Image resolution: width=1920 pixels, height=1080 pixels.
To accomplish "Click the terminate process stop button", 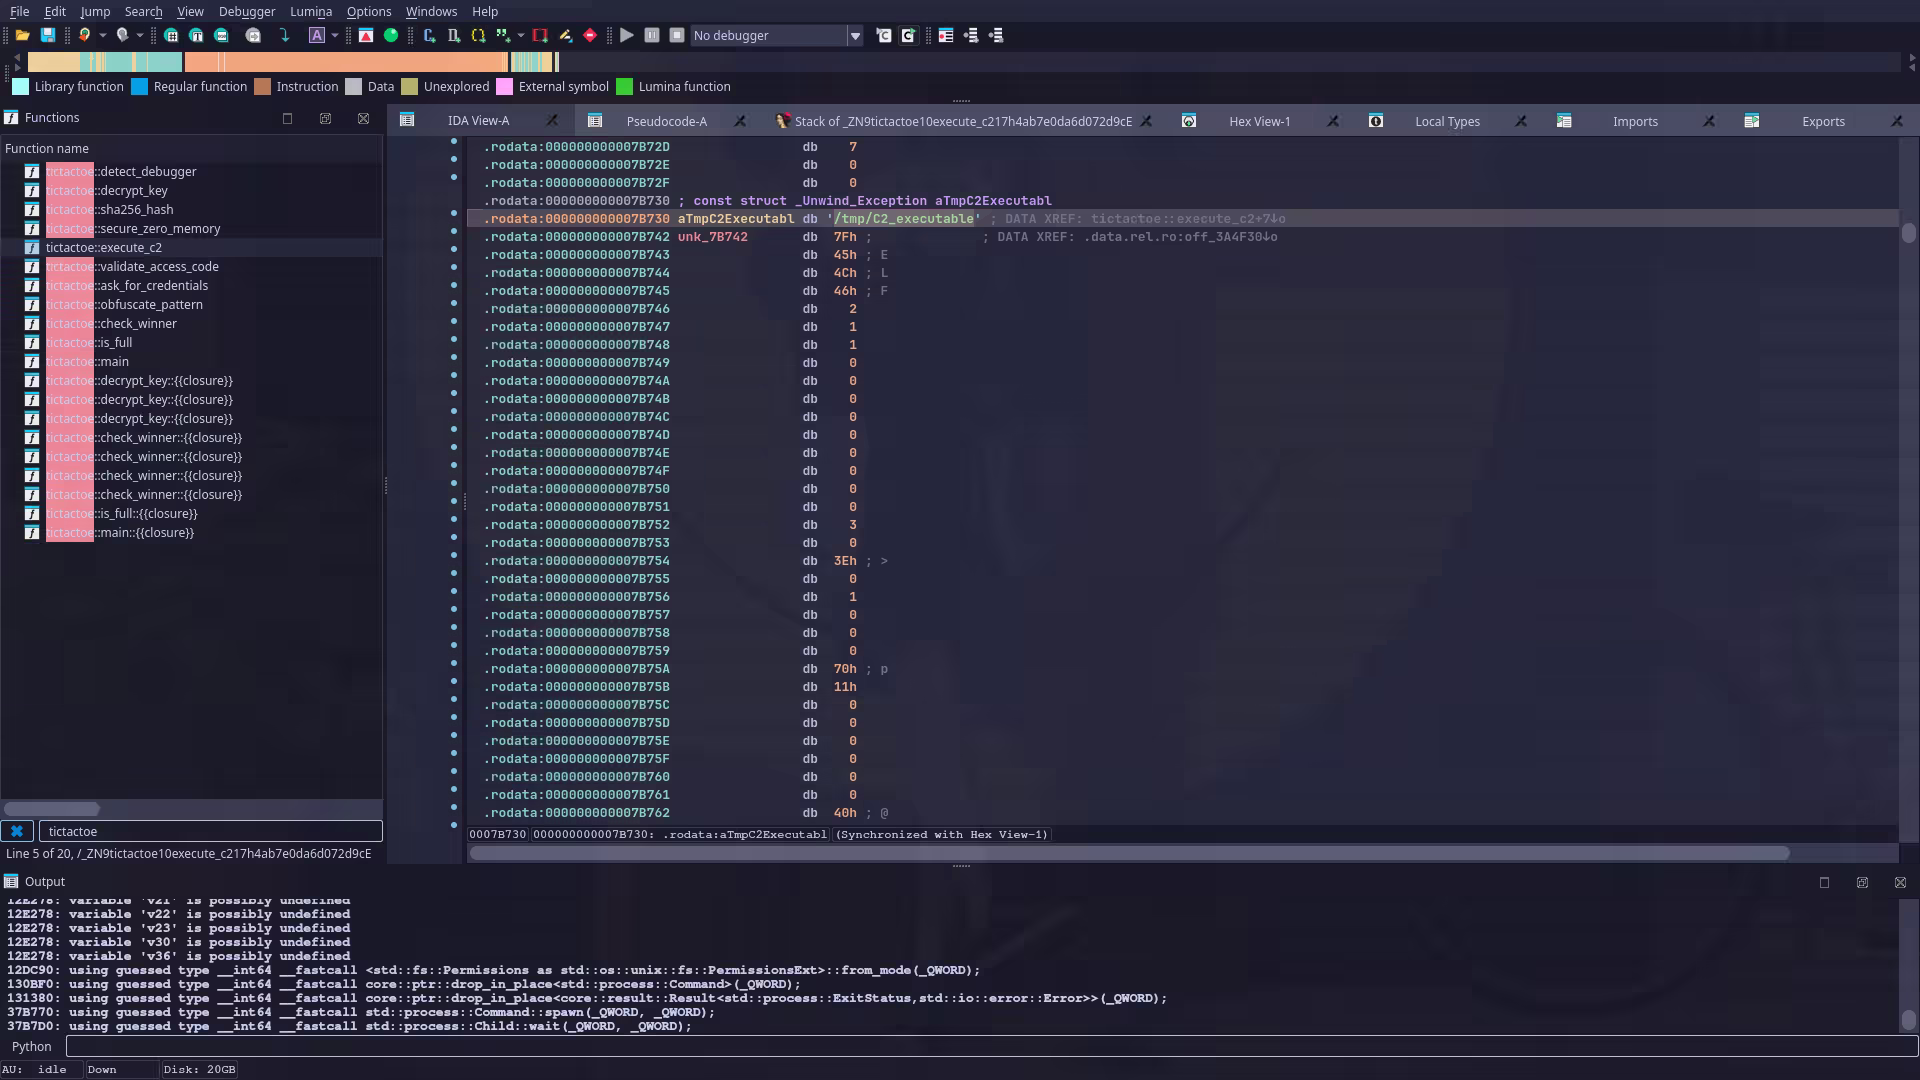I will click(x=677, y=35).
